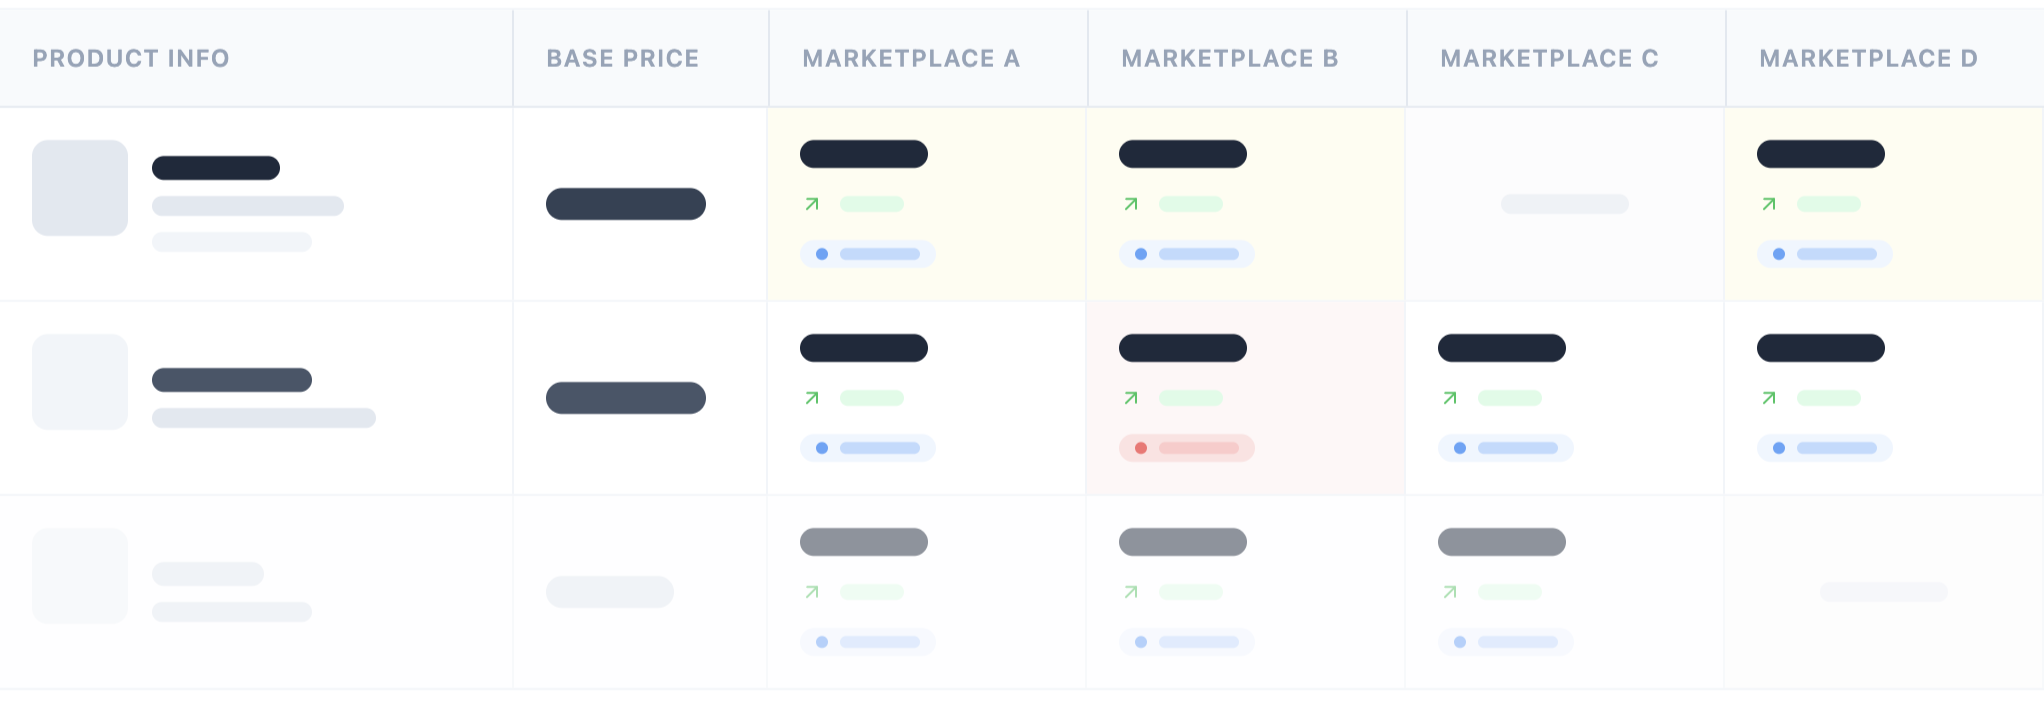Screen dimensions: 2044x704
Task: Click the trend arrow icon in Marketplace C, second row
Action: coord(1449,398)
